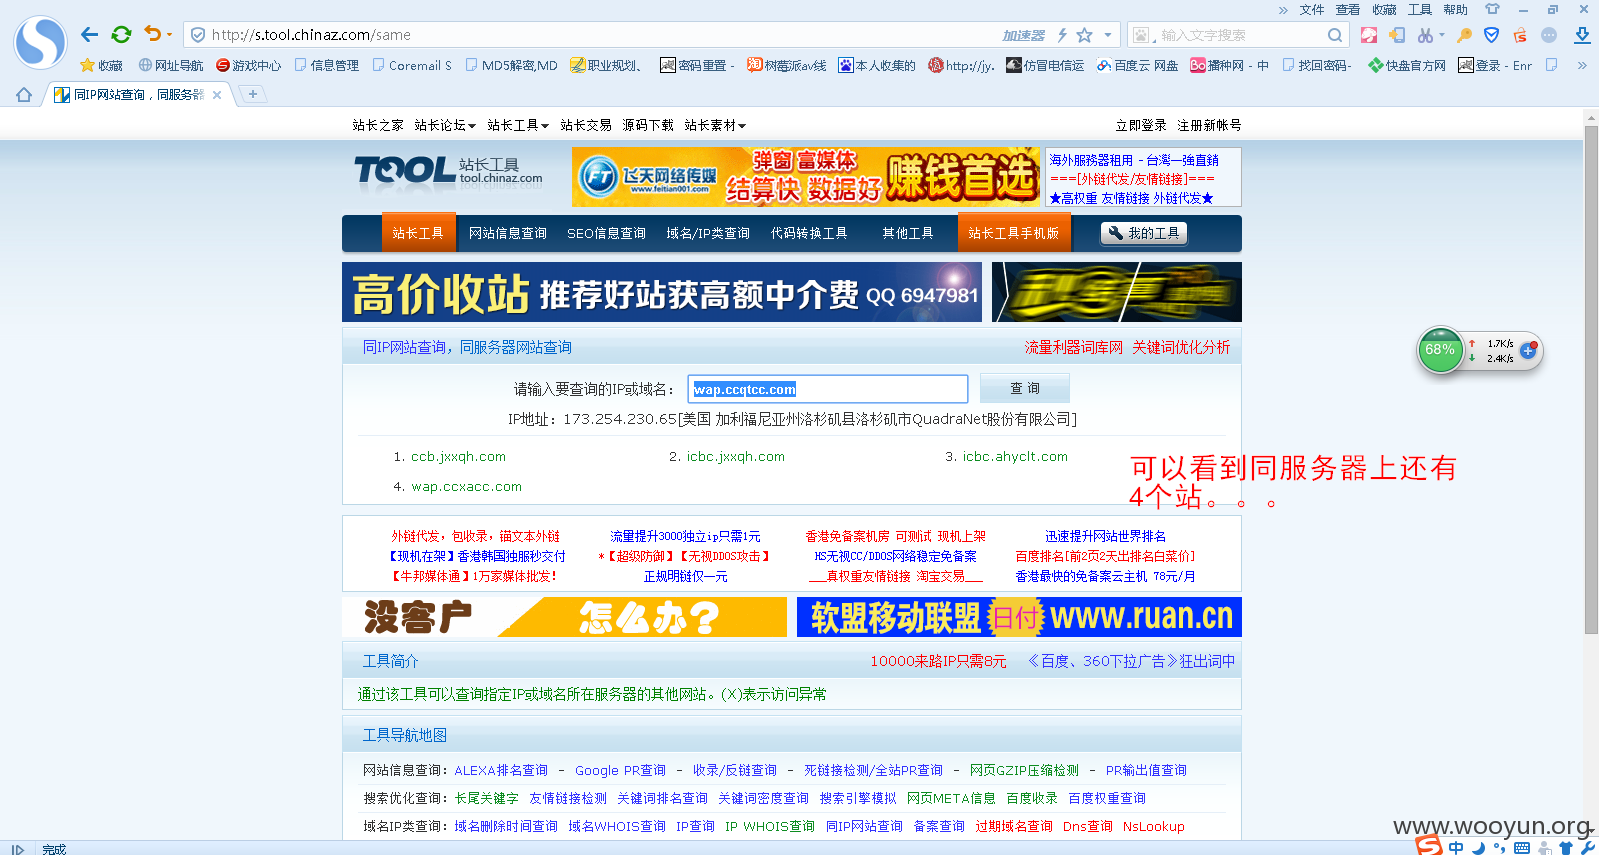Open the 网址导航 bookmark

tap(171, 65)
